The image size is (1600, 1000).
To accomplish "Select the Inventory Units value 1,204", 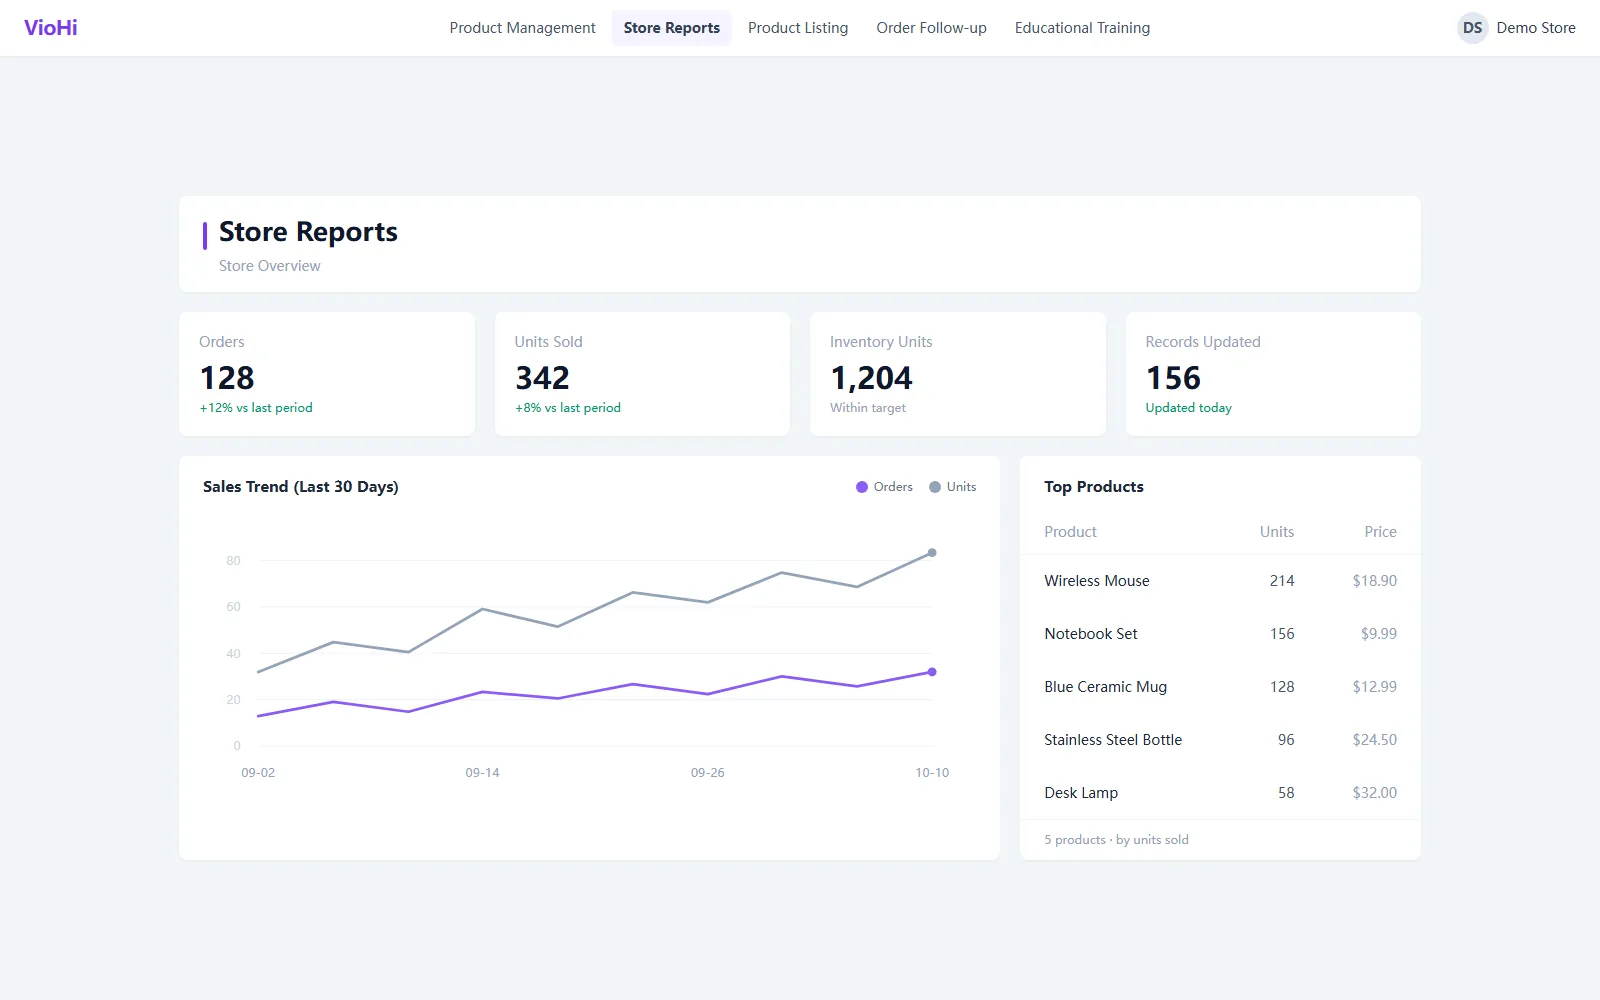I will 871,378.
